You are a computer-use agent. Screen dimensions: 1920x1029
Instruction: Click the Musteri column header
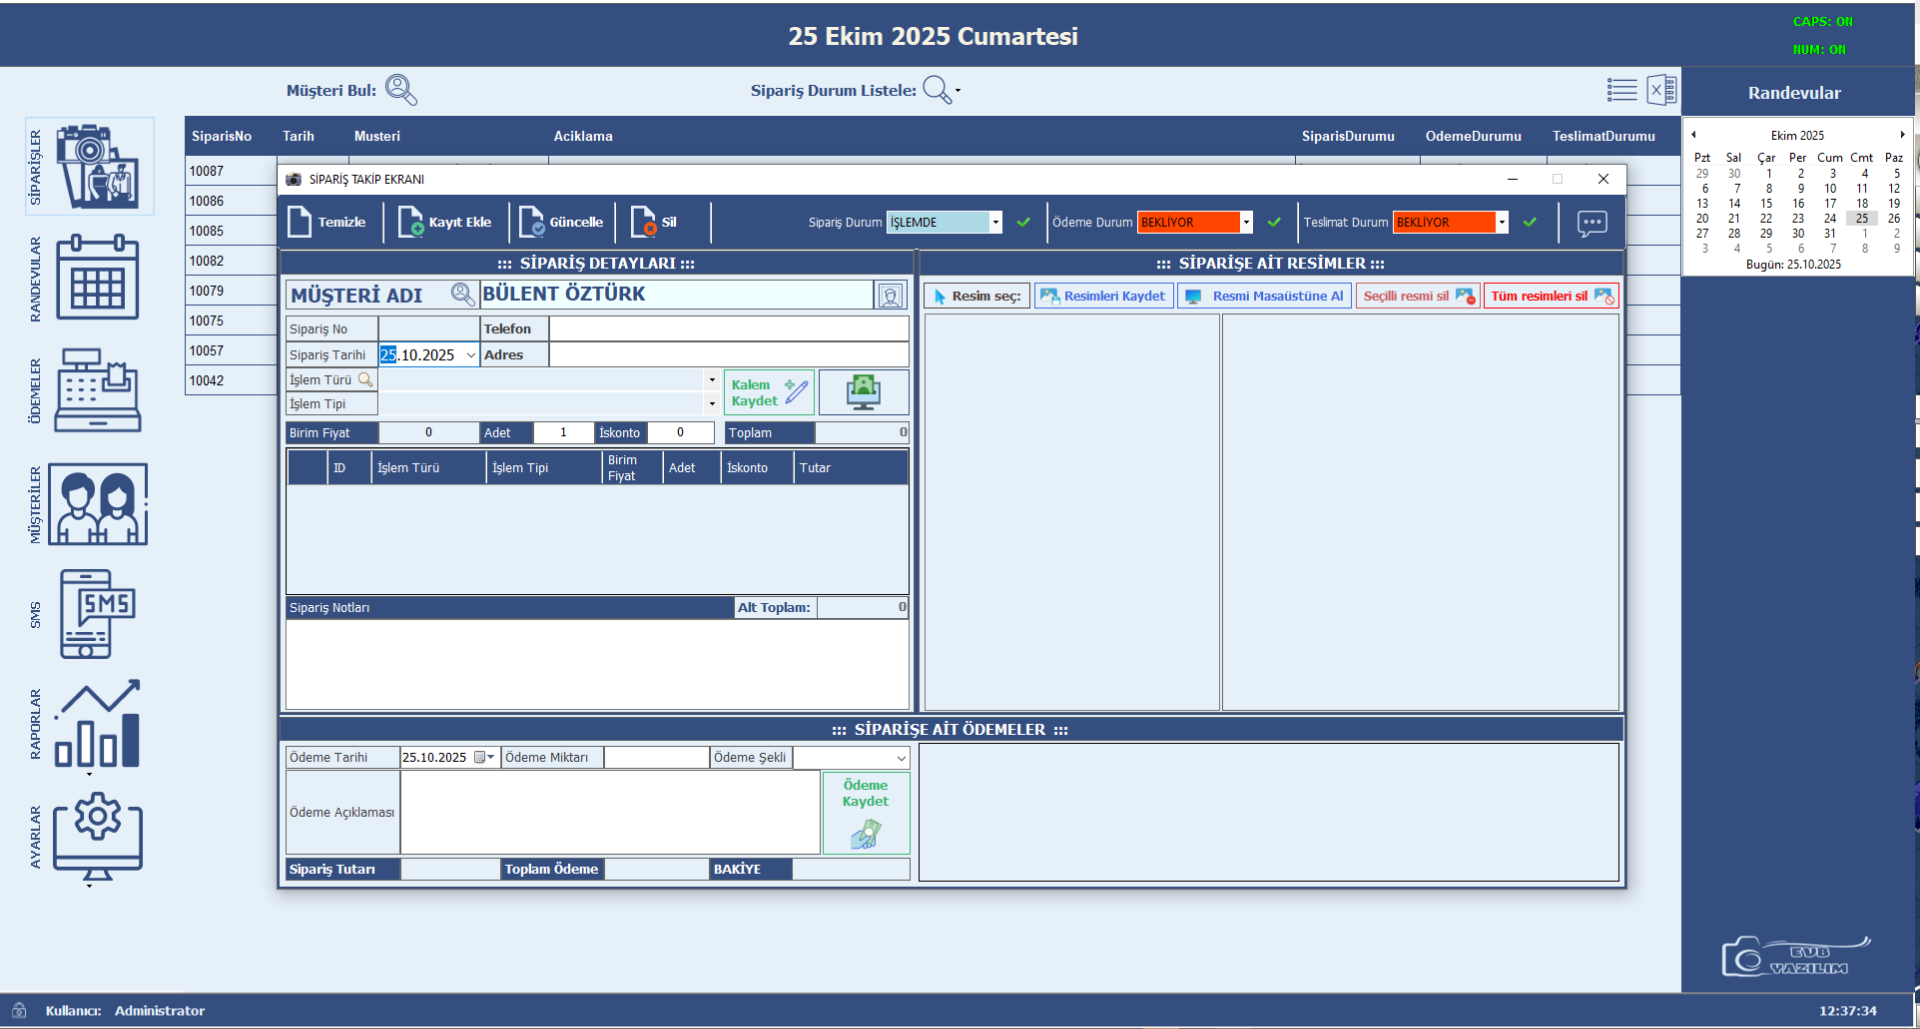click(x=377, y=136)
